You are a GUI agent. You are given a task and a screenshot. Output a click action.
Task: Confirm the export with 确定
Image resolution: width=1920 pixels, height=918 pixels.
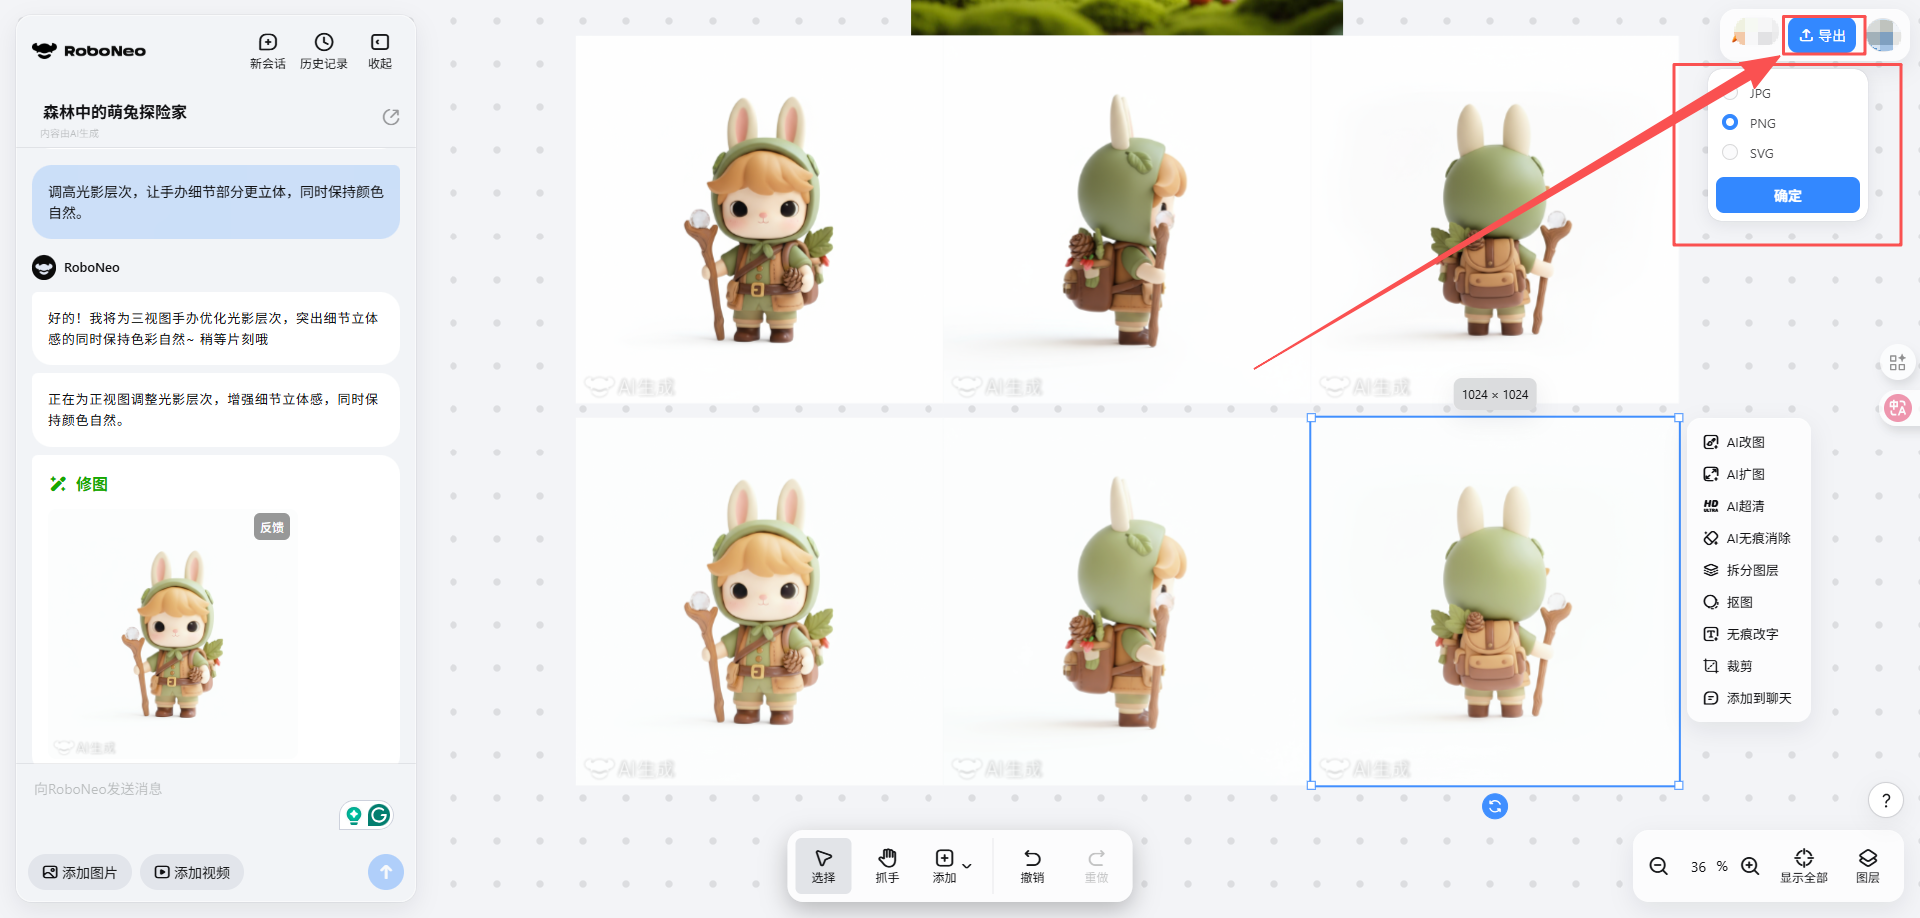click(x=1787, y=195)
